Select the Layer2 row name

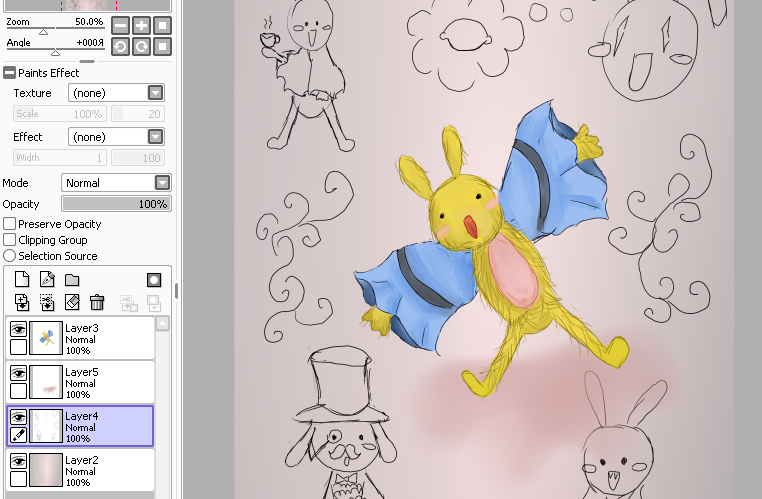(82, 460)
